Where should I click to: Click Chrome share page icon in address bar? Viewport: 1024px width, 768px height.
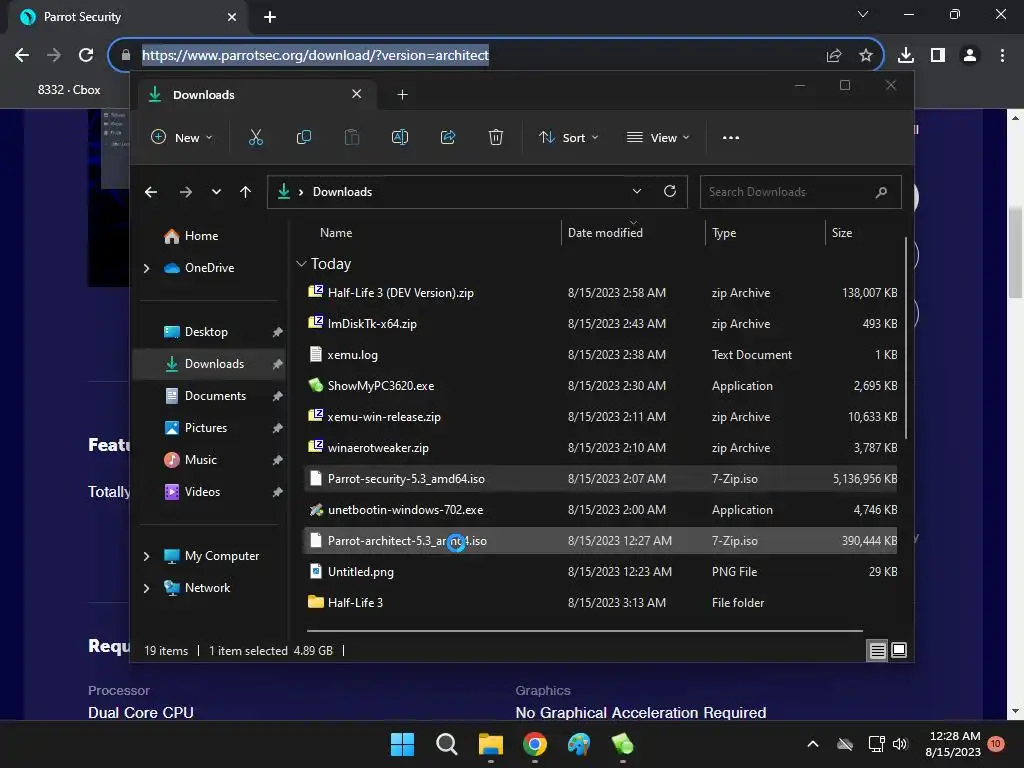834,56
